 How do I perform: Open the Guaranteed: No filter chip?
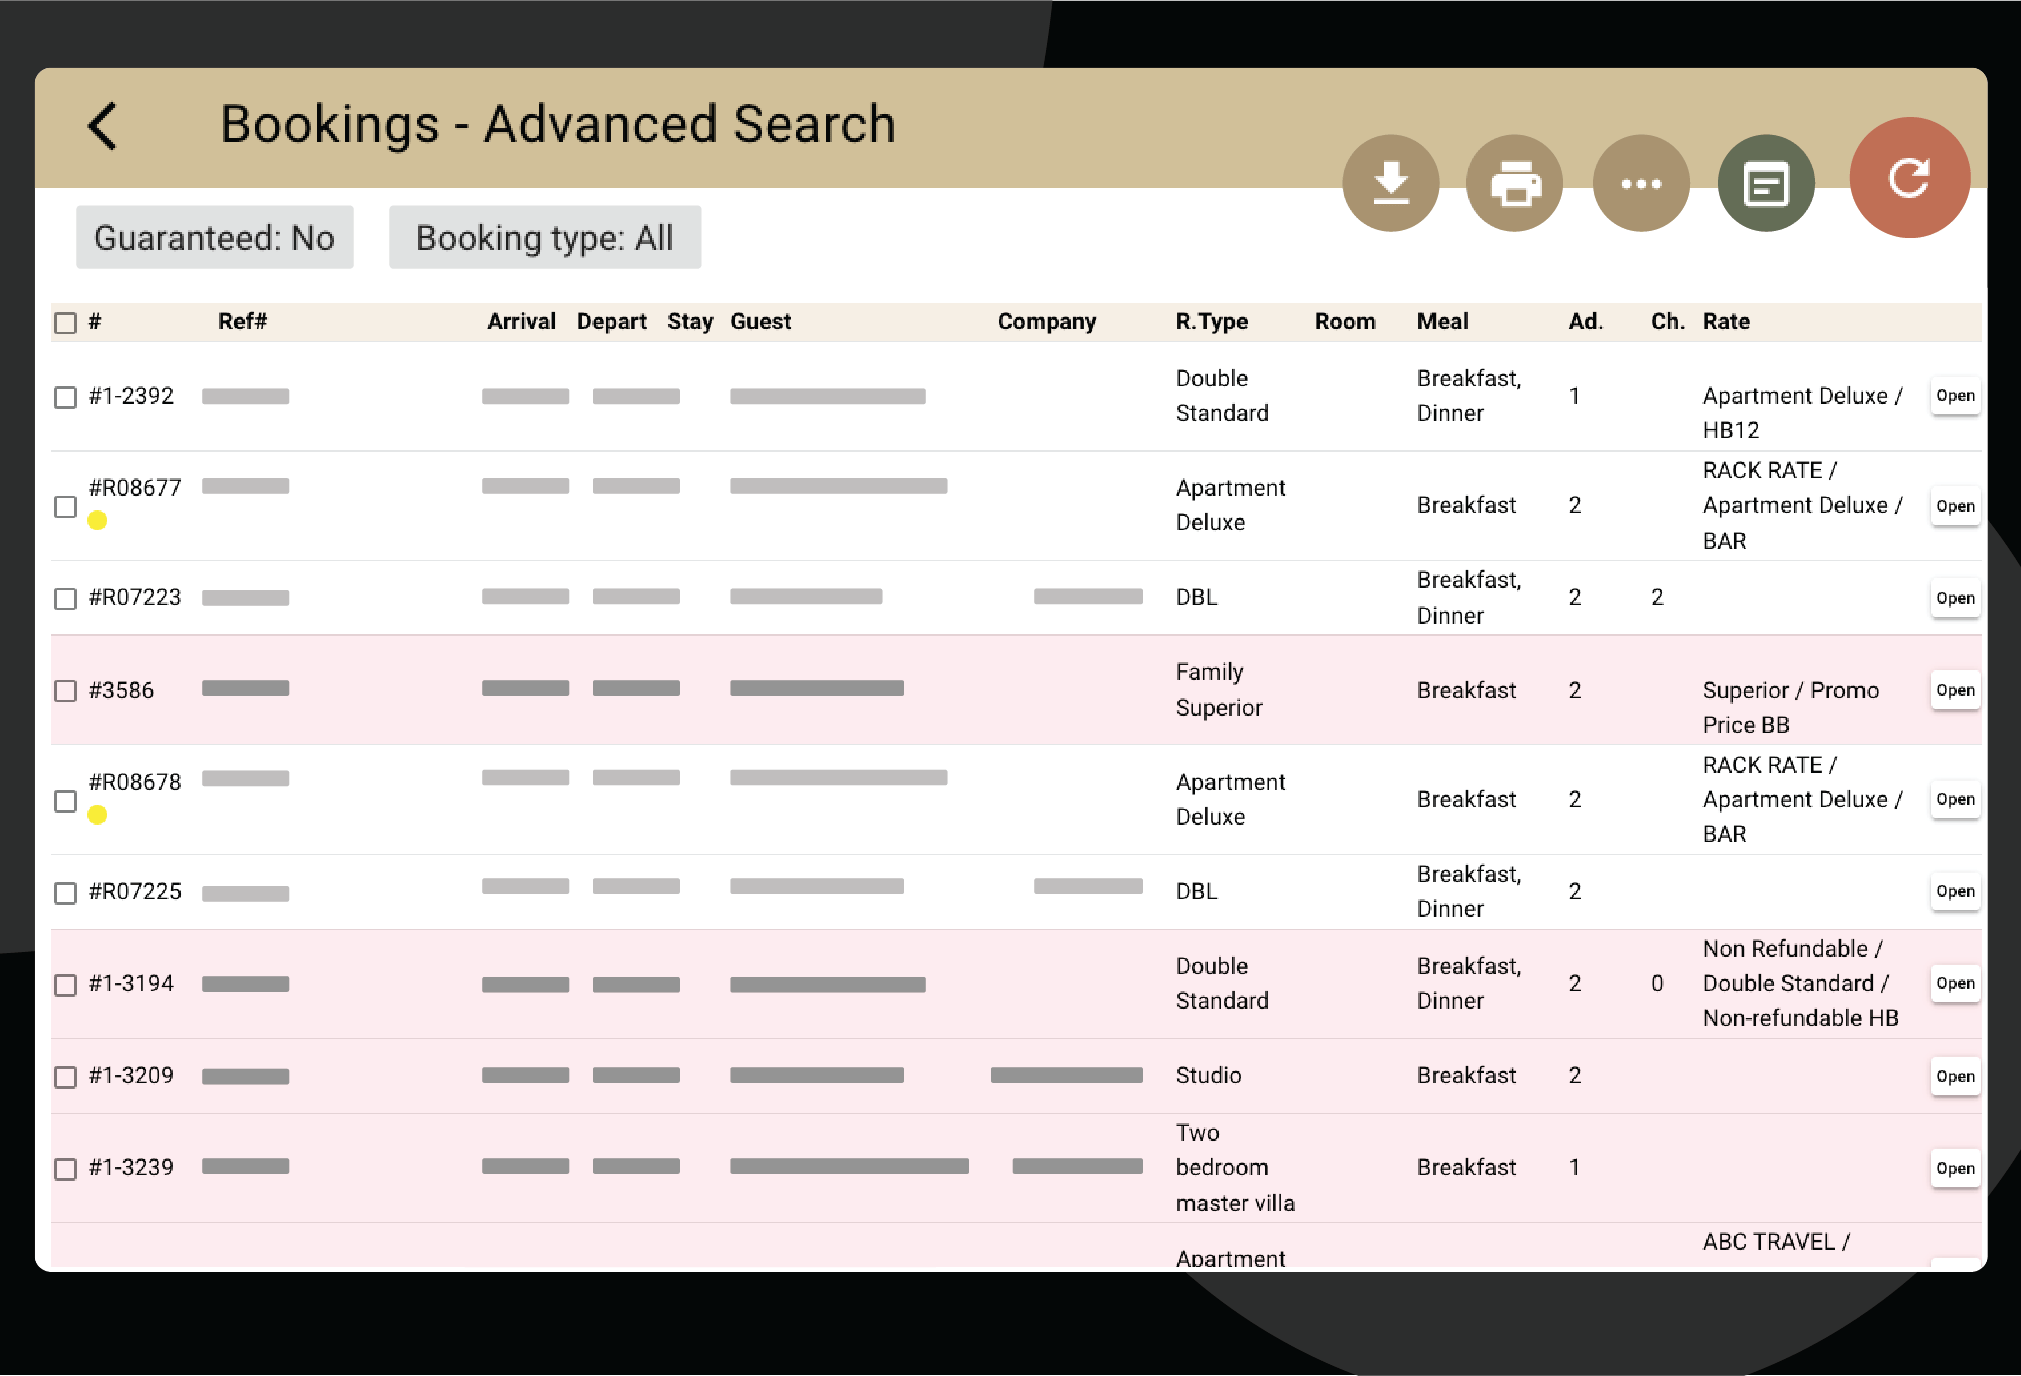[214, 238]
